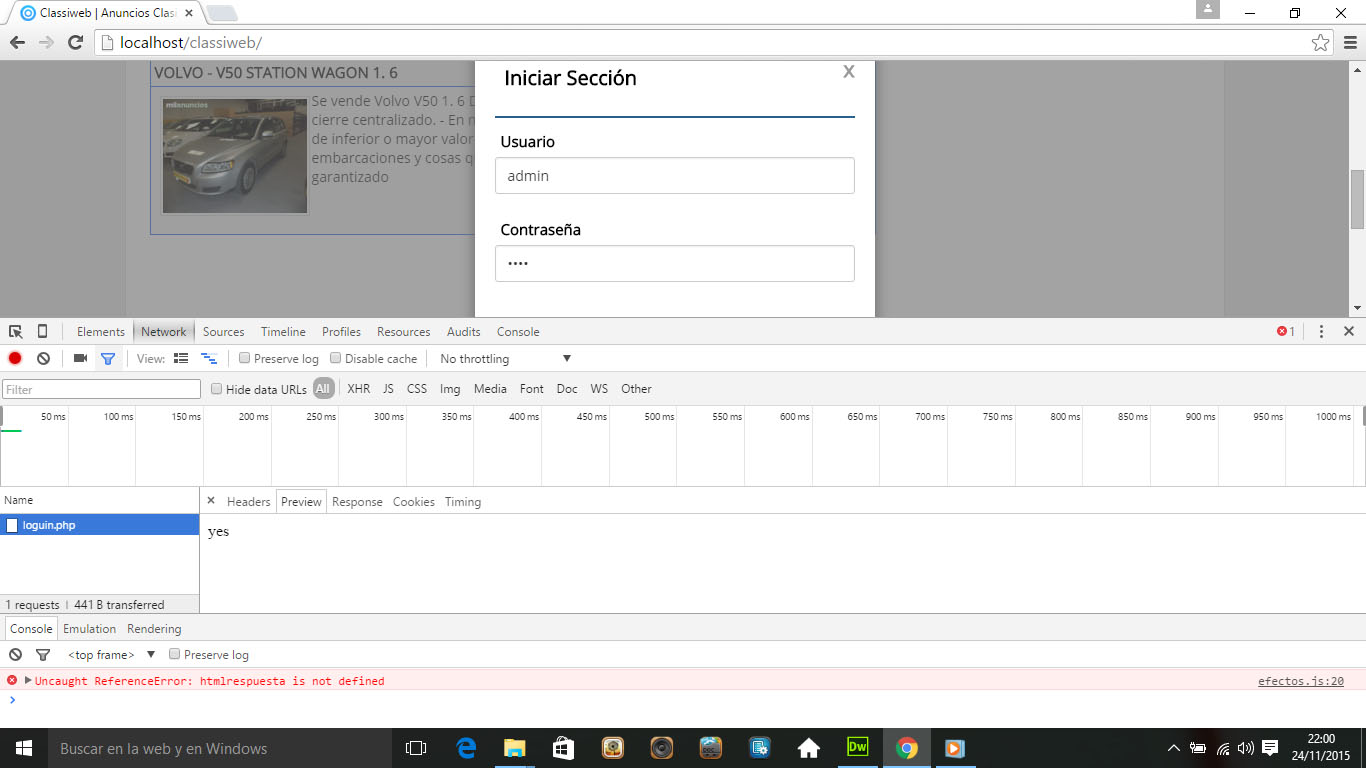Image resolution: width=1366 pixels, height=768 pixels.
Task: Click the red record network log button
Action: click(x=15, y=358)
